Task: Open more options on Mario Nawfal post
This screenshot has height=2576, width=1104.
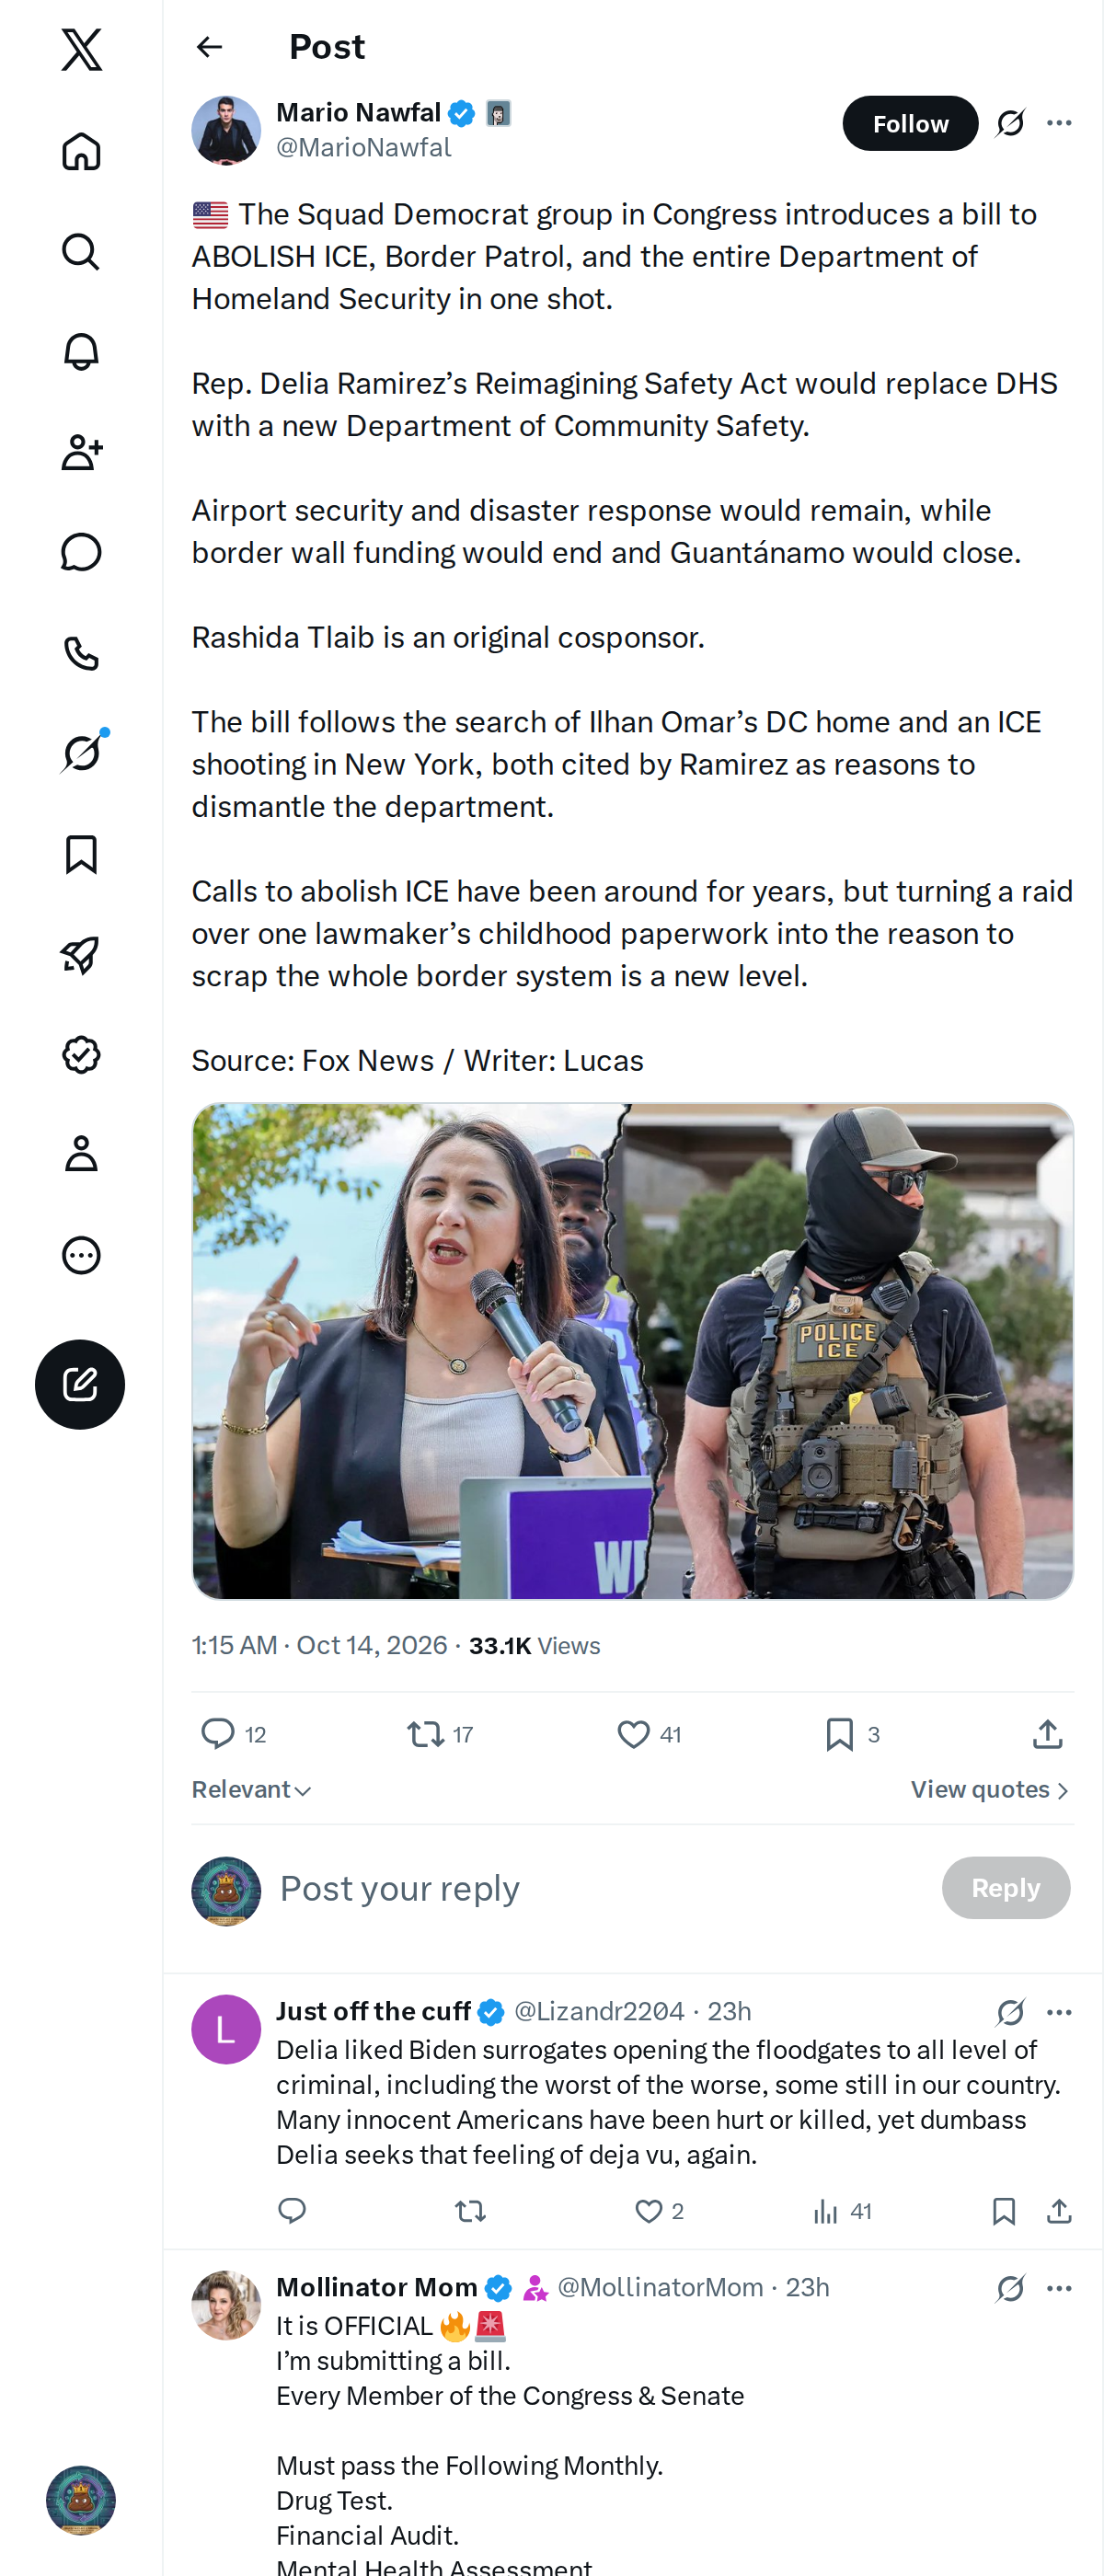Action: pos(1059,123)
